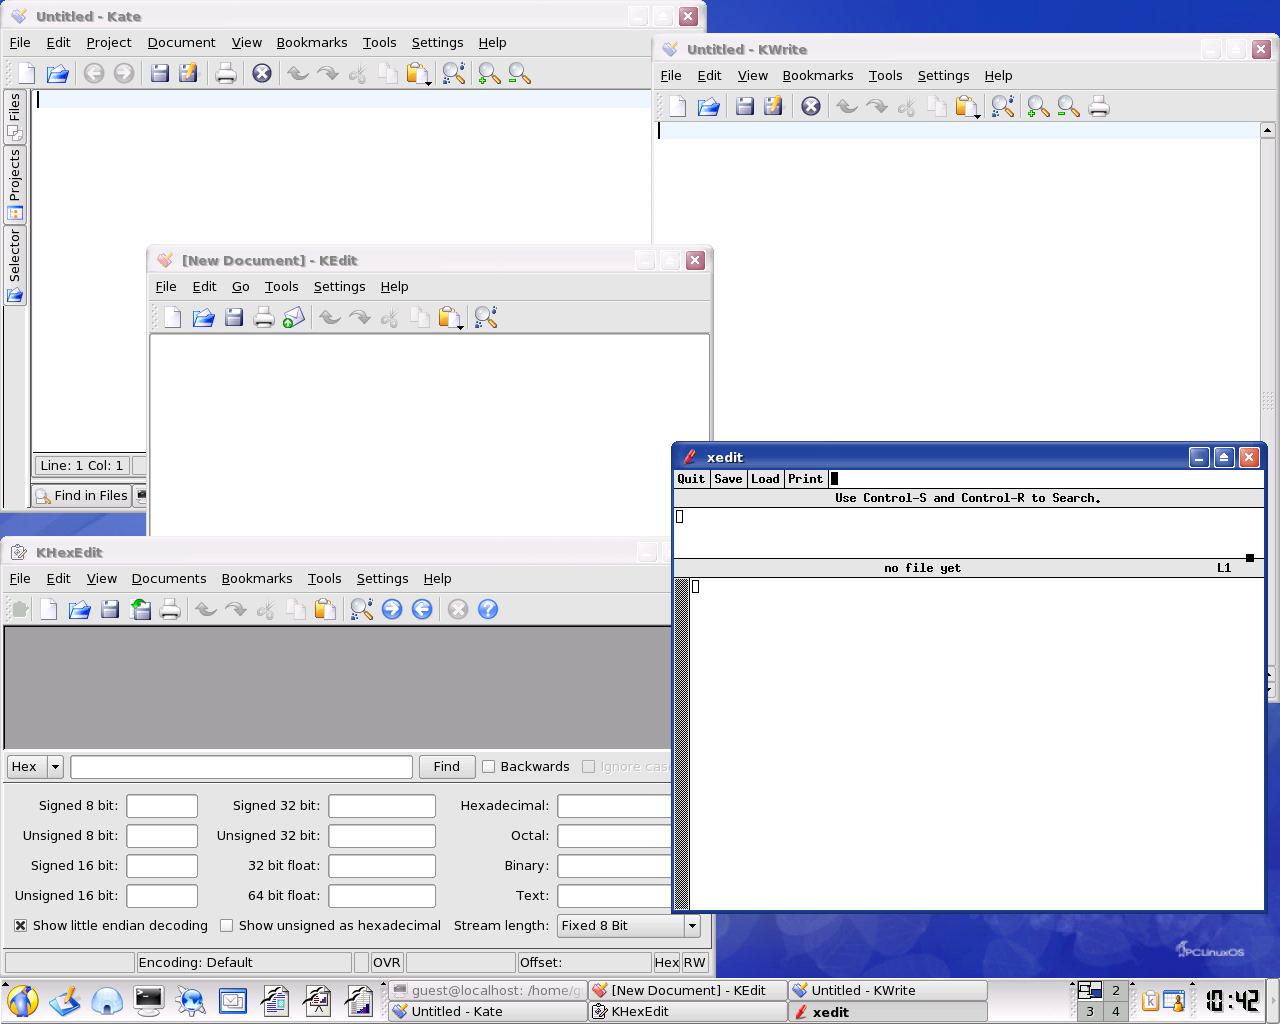Open the K menu on the taskbar
This screenshot has height=1024, width=1280.
click(22, 1000)
